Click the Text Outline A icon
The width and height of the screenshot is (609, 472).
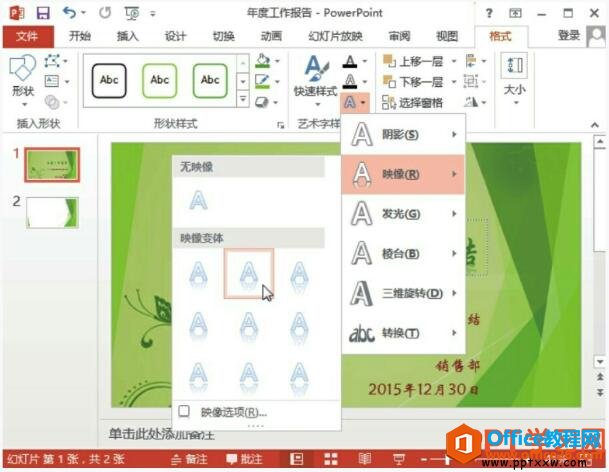(x=350, y=81)
